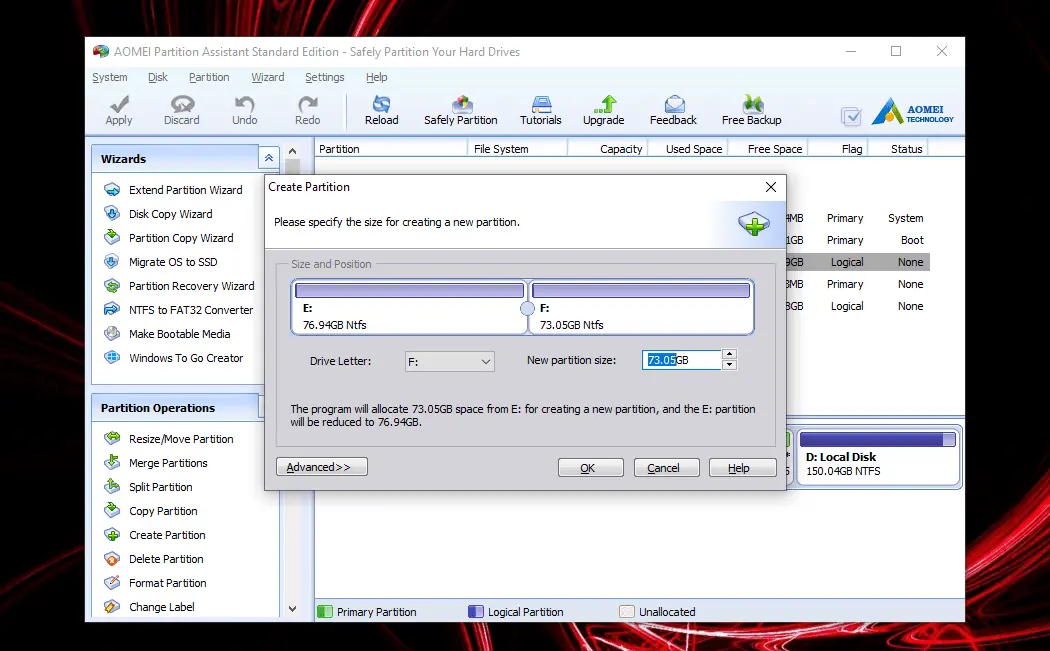Open Feedback envelope icon

tap(674, 104)
